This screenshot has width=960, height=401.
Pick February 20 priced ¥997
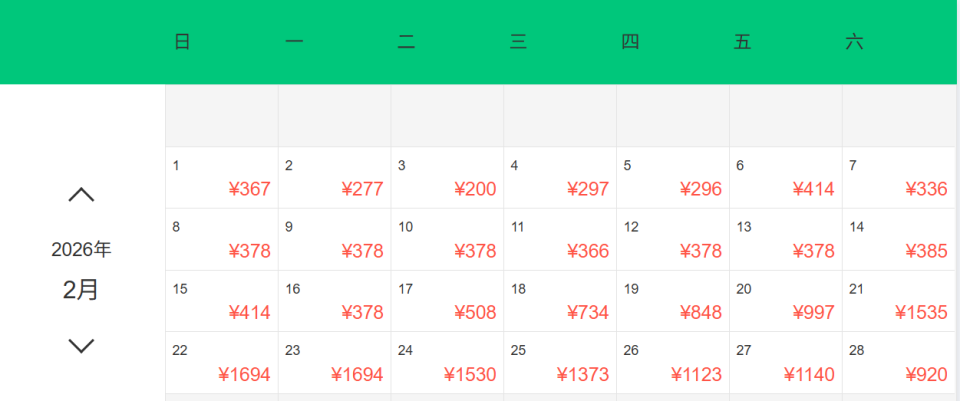pyautogui.click(x=786, y=301)
